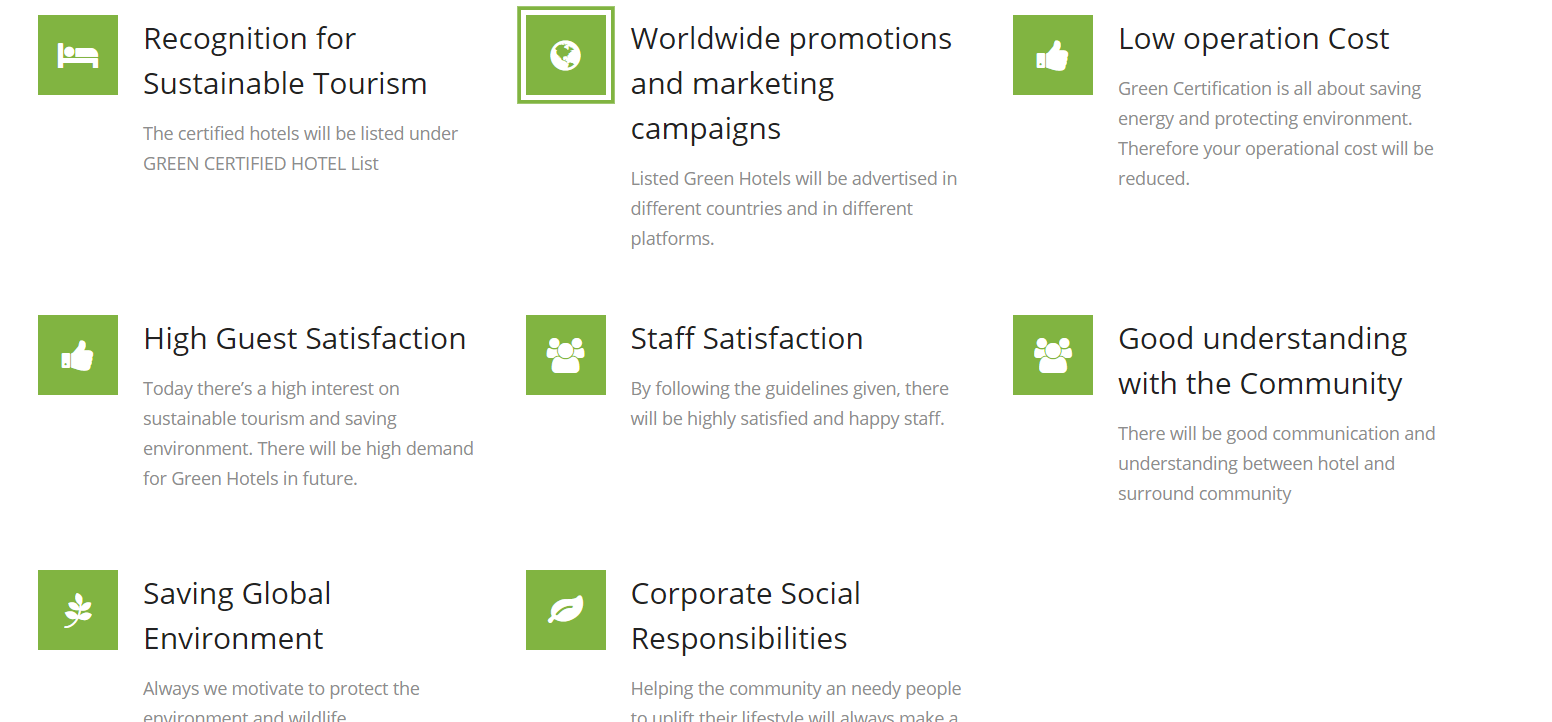
Task: Click the GREEN CERTIFIED HOTEL List description text
Action: pos(300,148)
